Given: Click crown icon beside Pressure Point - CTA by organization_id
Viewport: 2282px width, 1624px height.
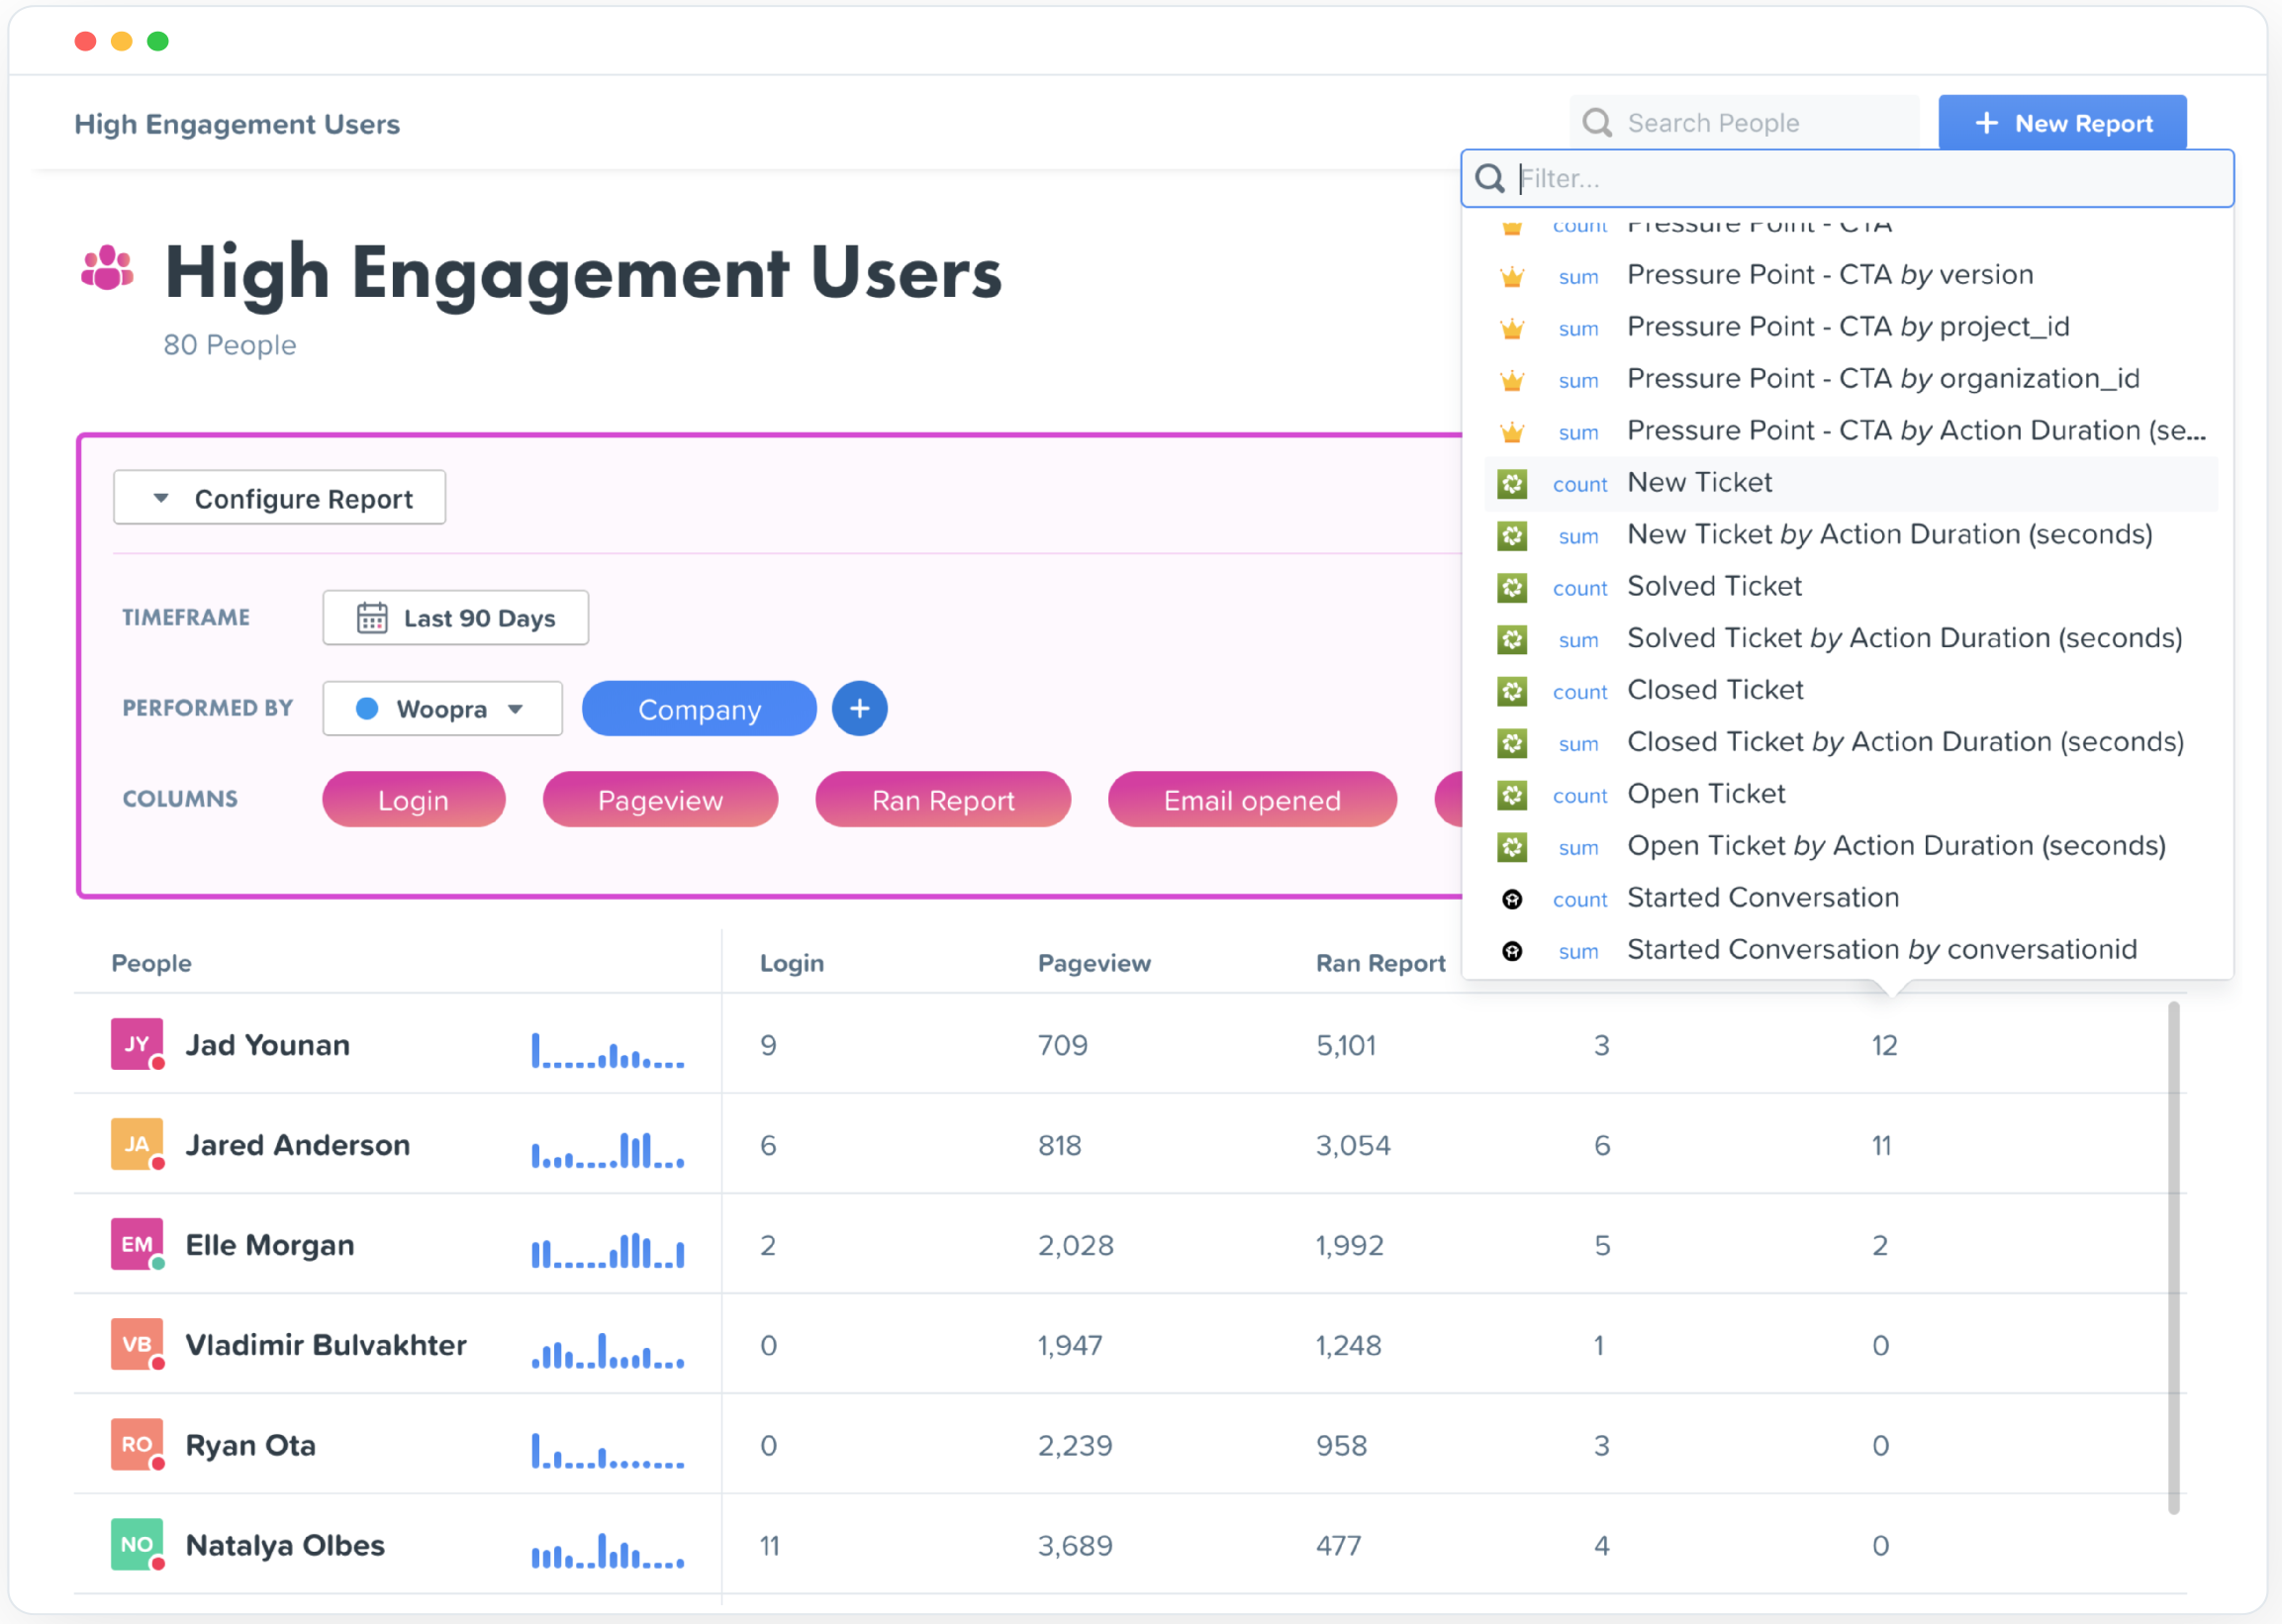Looking at the screenshot, I should [x=1512, y=380].
